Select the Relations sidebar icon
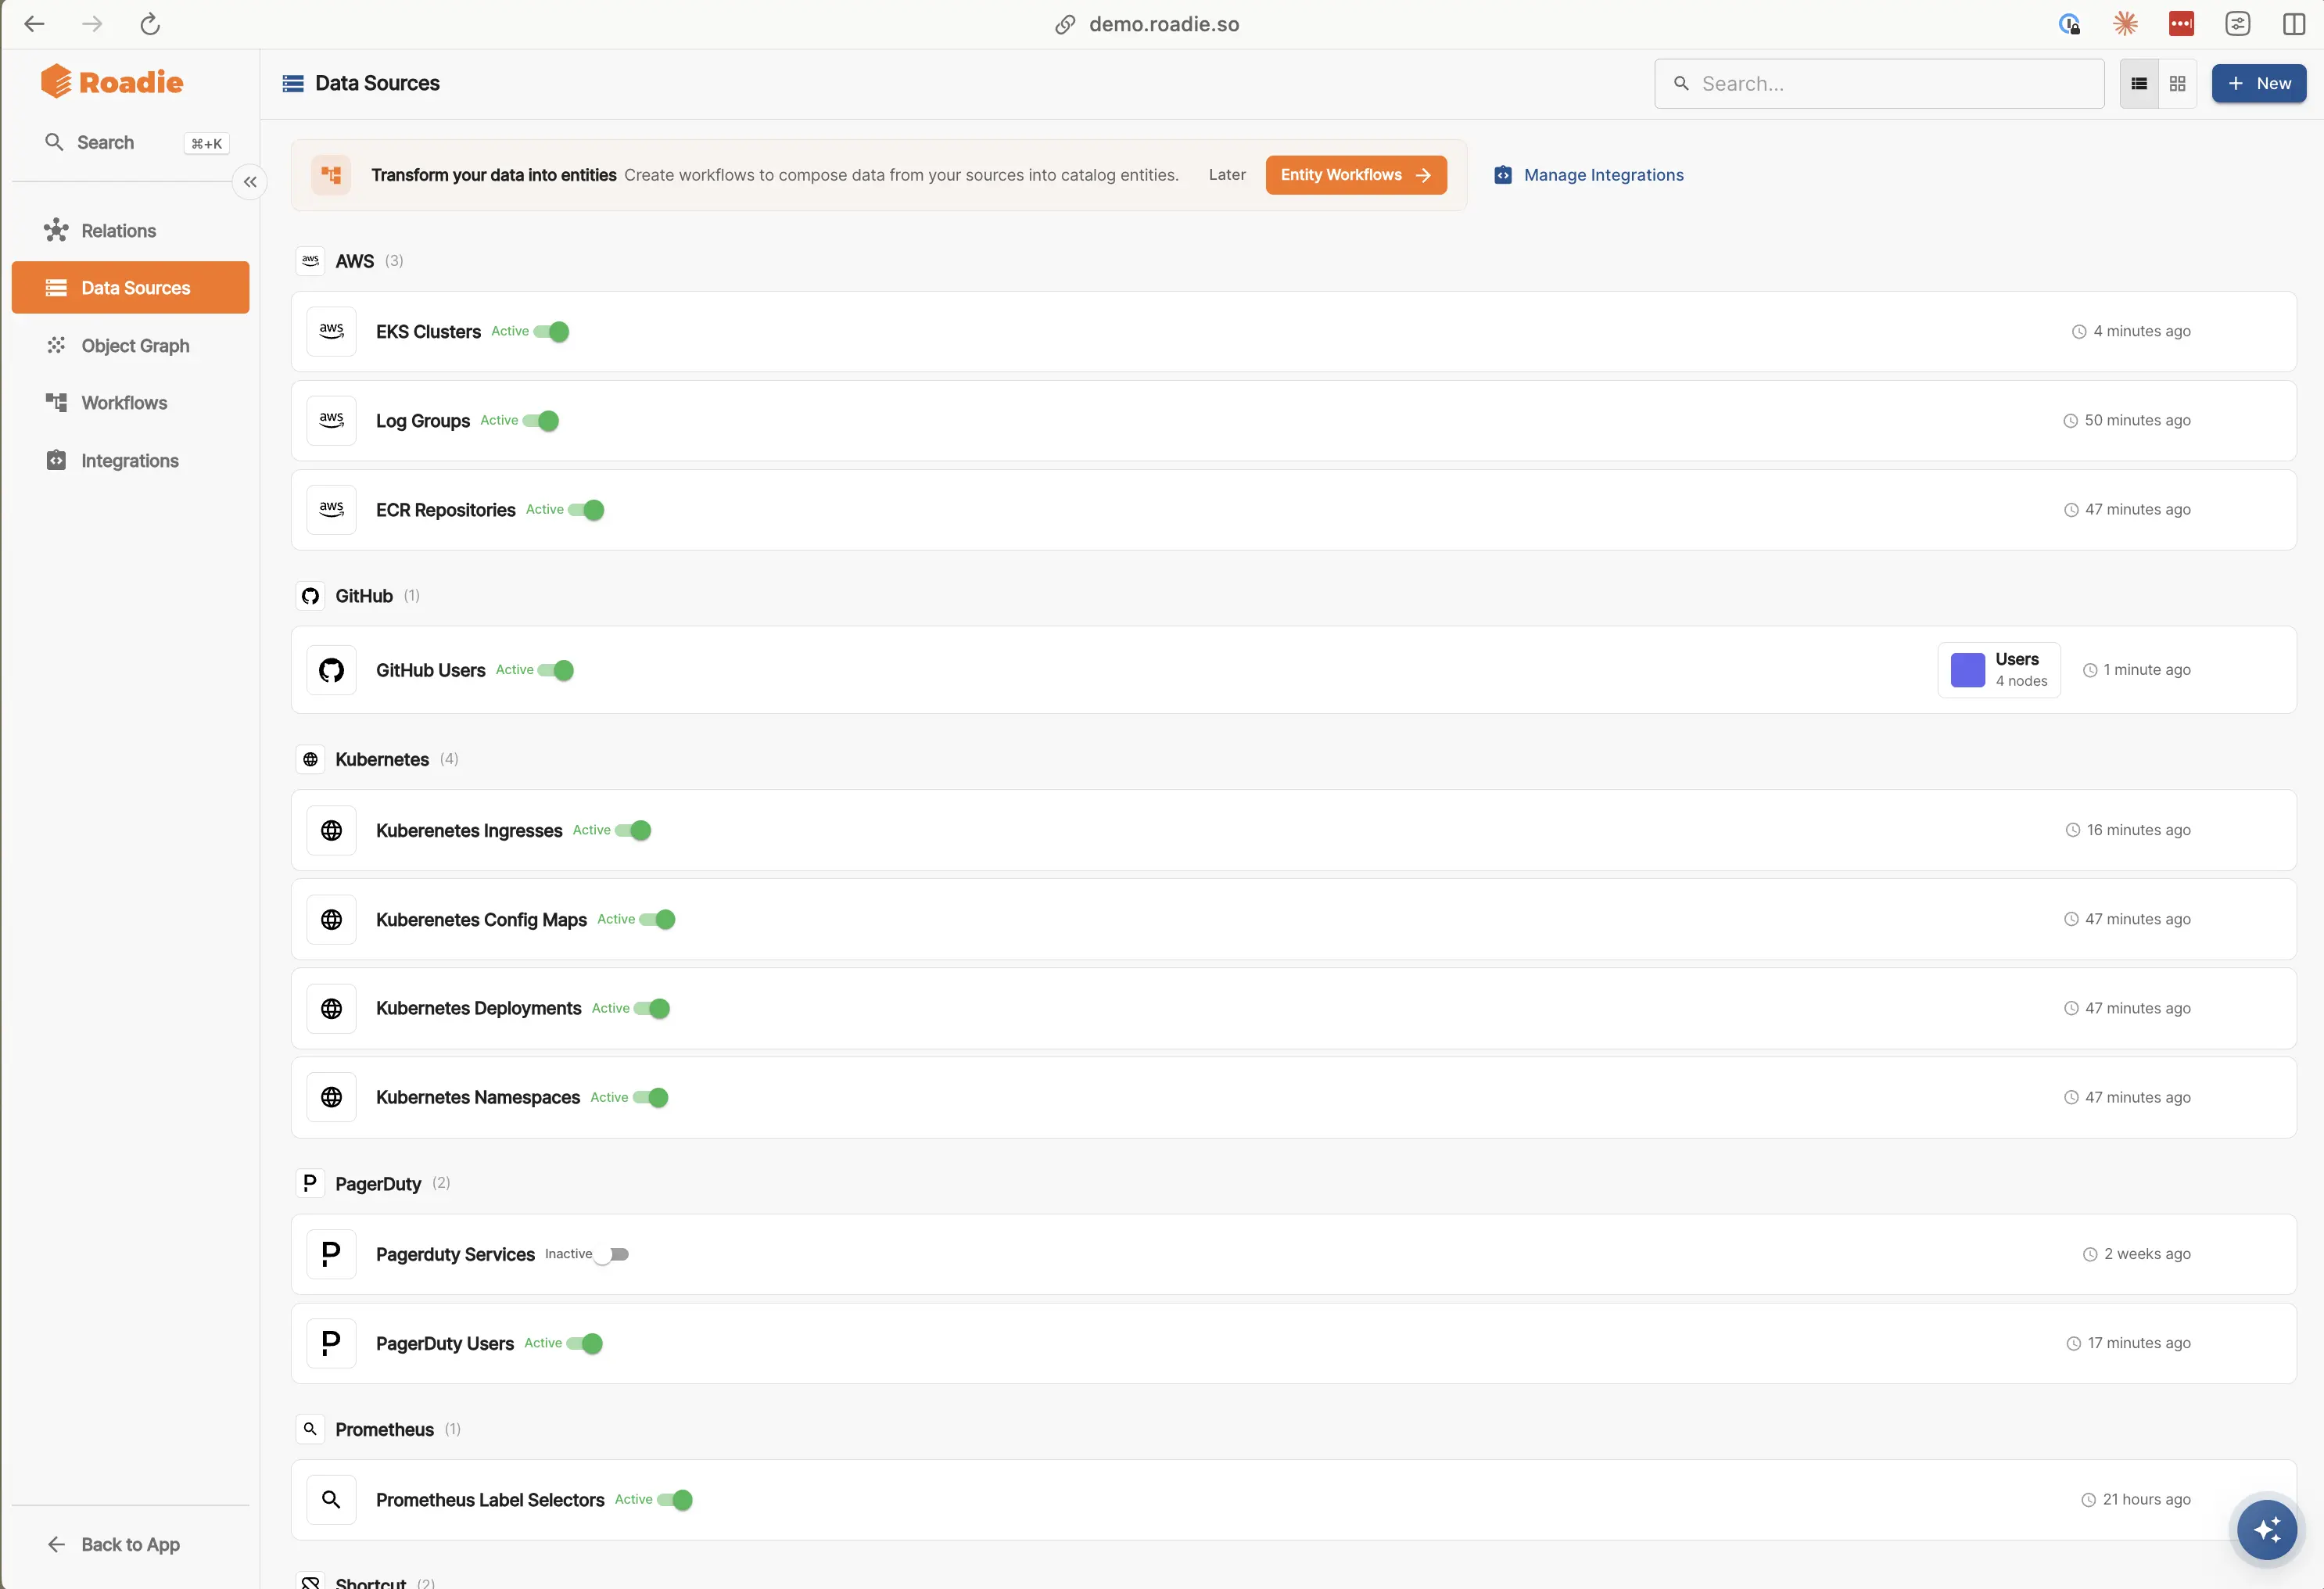The width and height of the screenshot is (2324, 1589). coord(56,230)
